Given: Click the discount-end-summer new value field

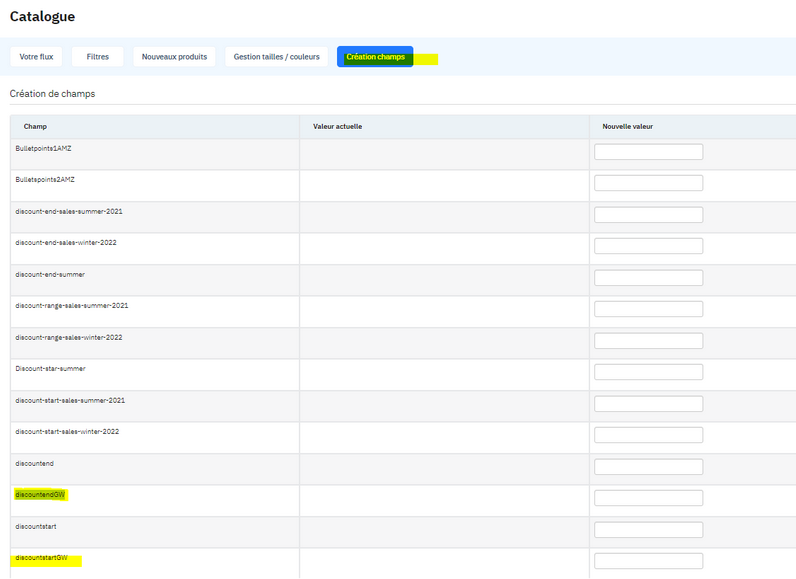Looking at the screenshot, I should tap(648, 278).
